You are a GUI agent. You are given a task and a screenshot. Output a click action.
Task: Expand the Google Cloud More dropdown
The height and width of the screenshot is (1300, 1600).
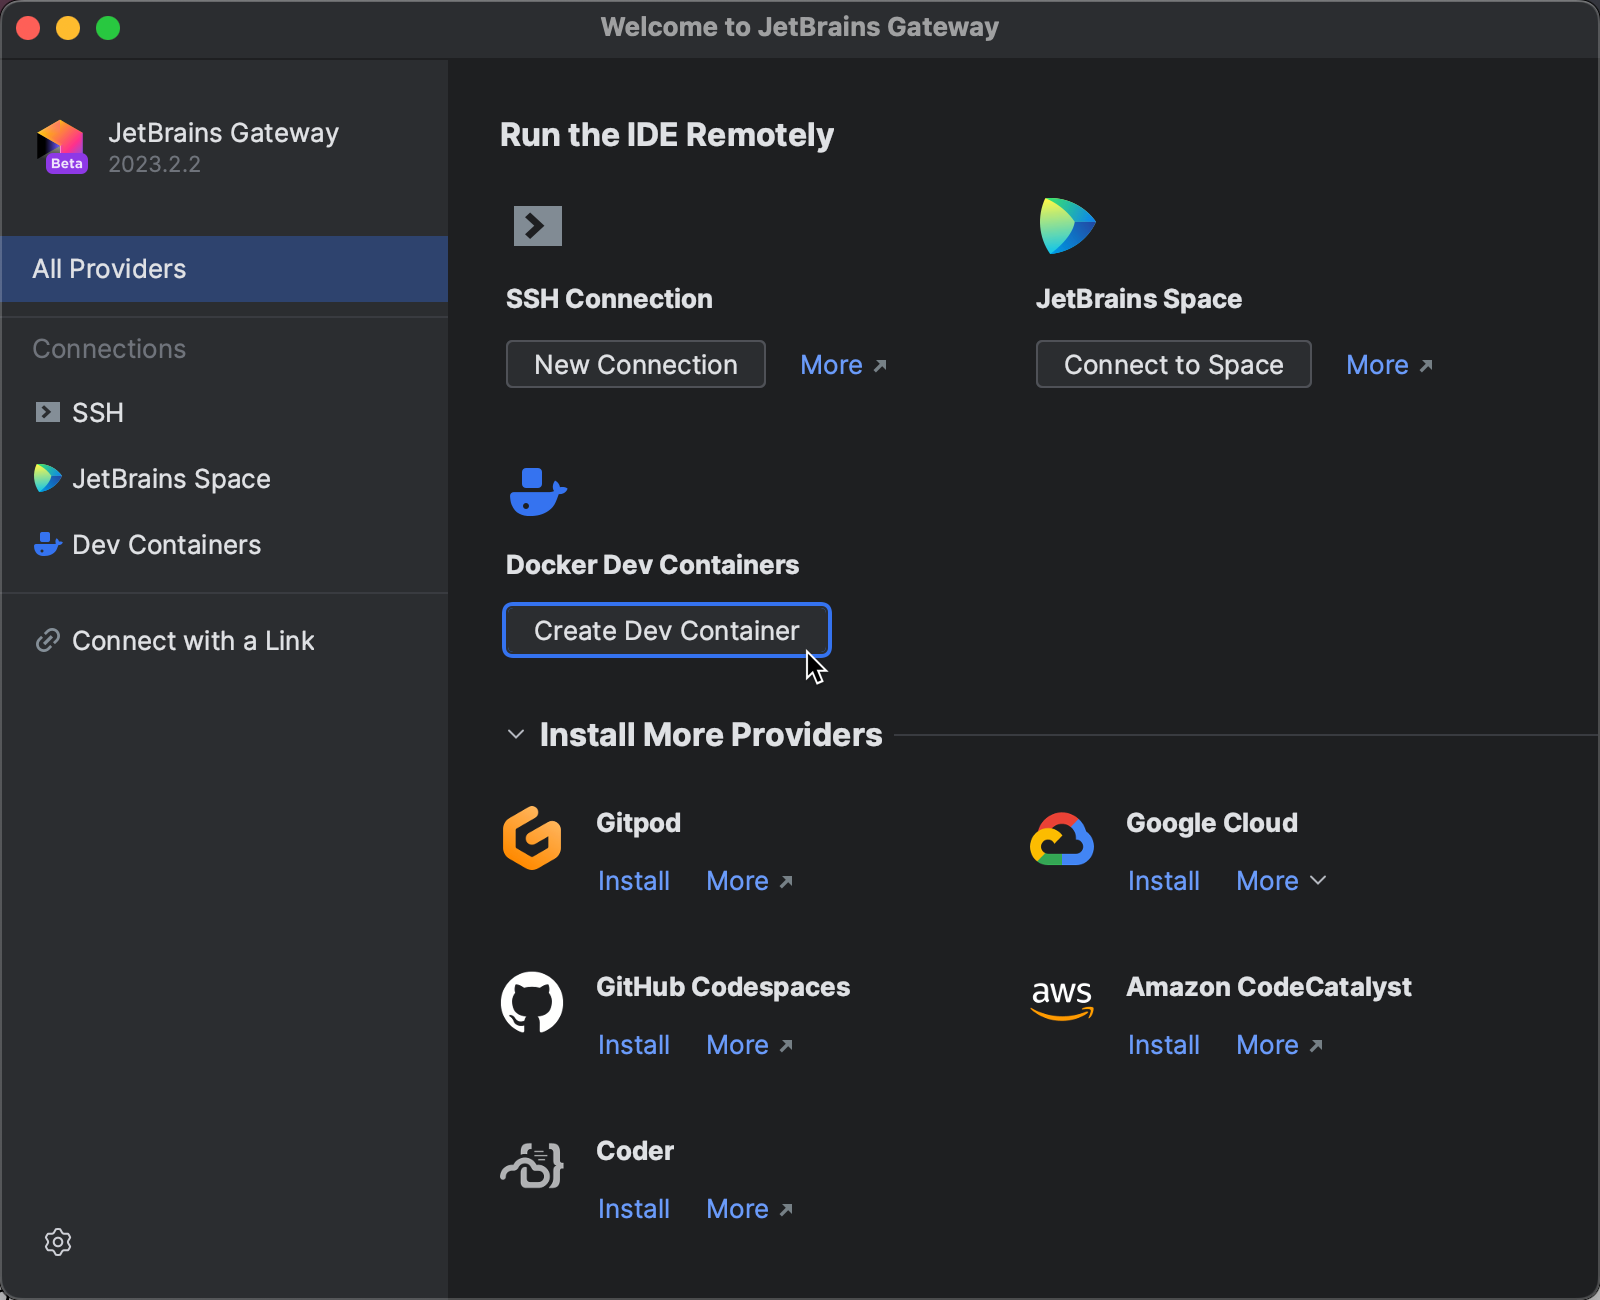point(1281,881)
